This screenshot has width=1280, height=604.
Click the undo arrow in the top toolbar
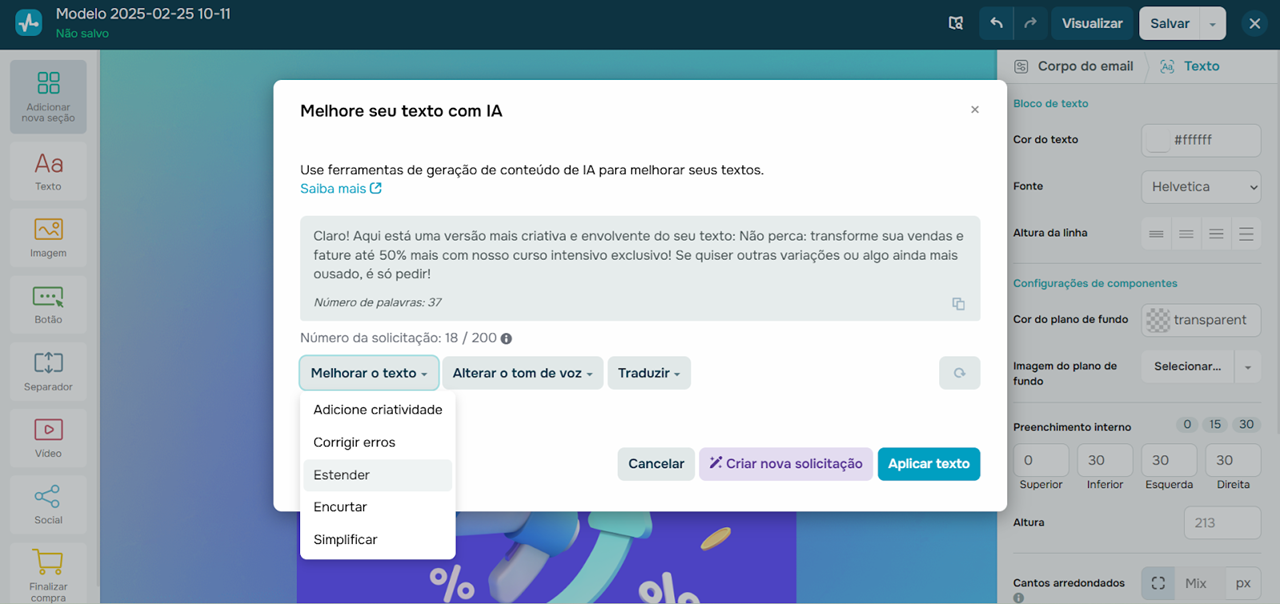pos(998,22)
